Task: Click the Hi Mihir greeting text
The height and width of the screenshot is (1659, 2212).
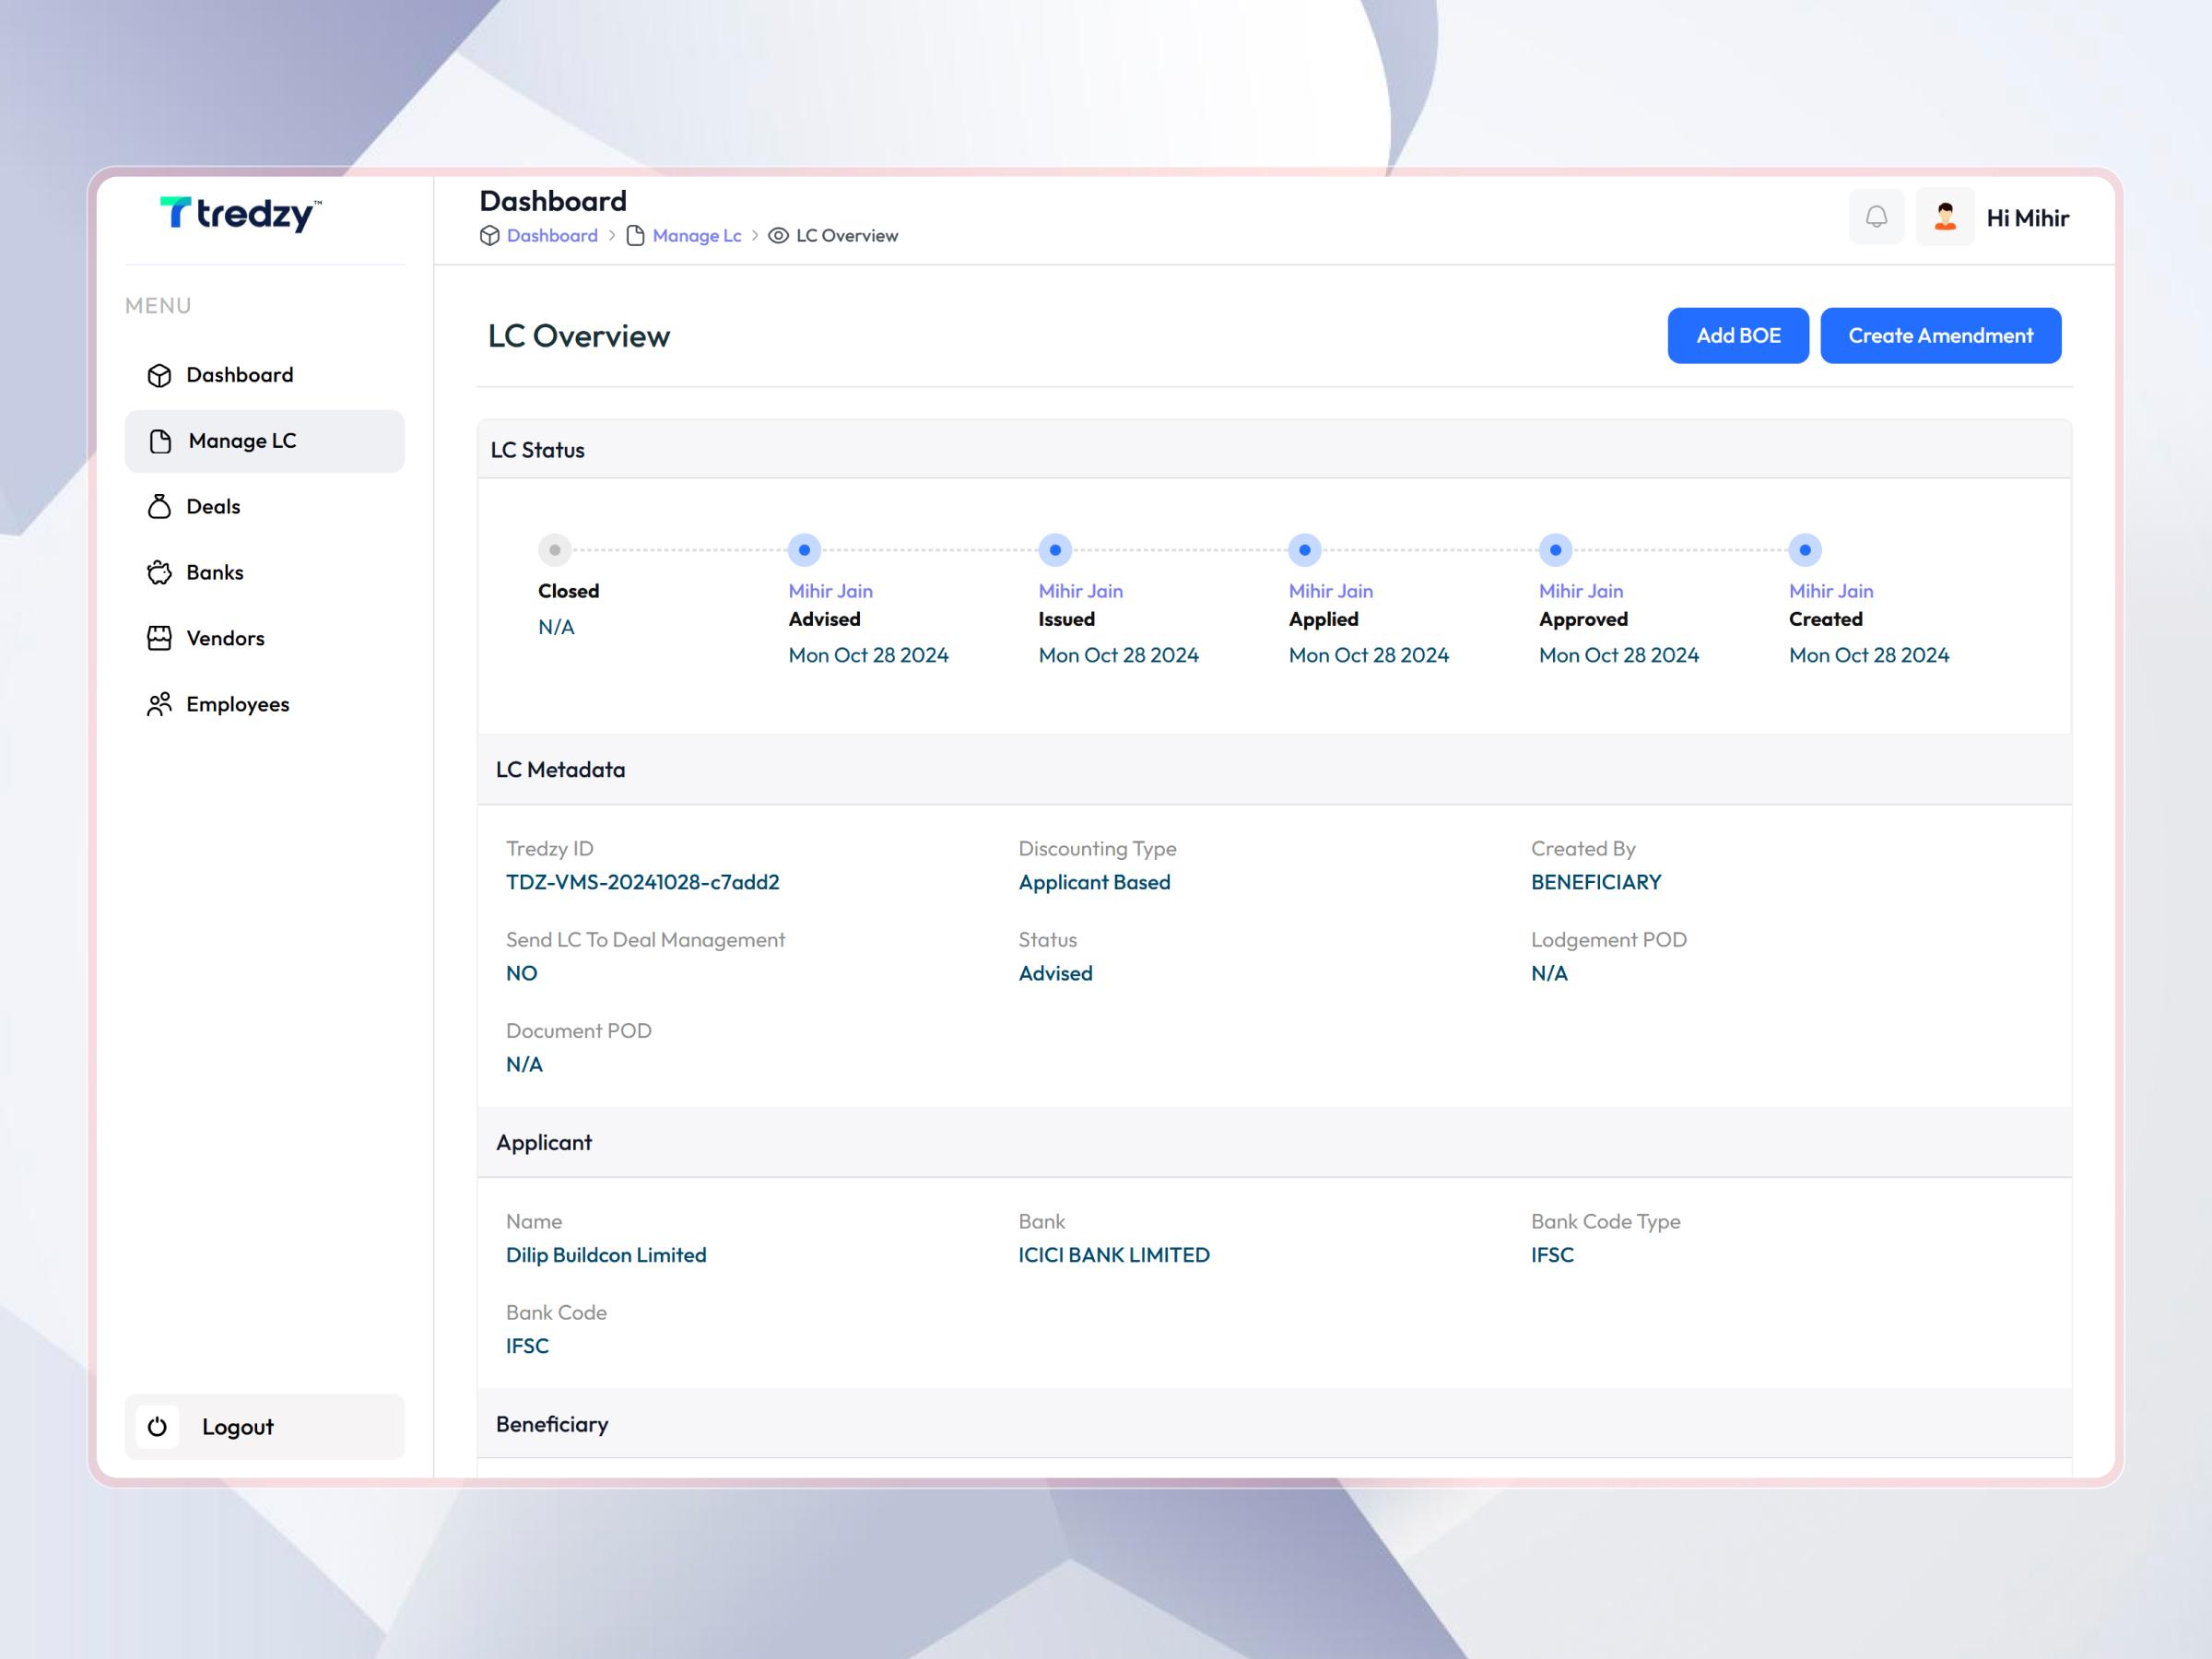Action: 2027,216
